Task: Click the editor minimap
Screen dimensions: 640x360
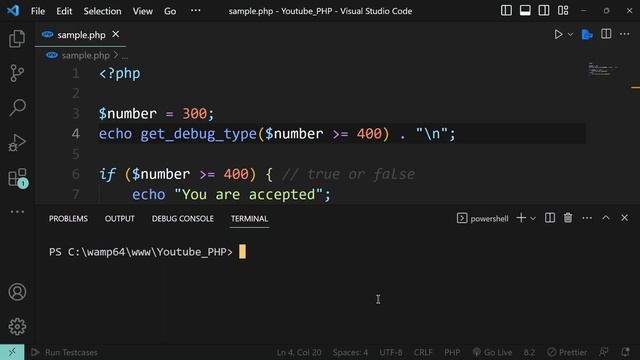Action: [x=603, y=69]
